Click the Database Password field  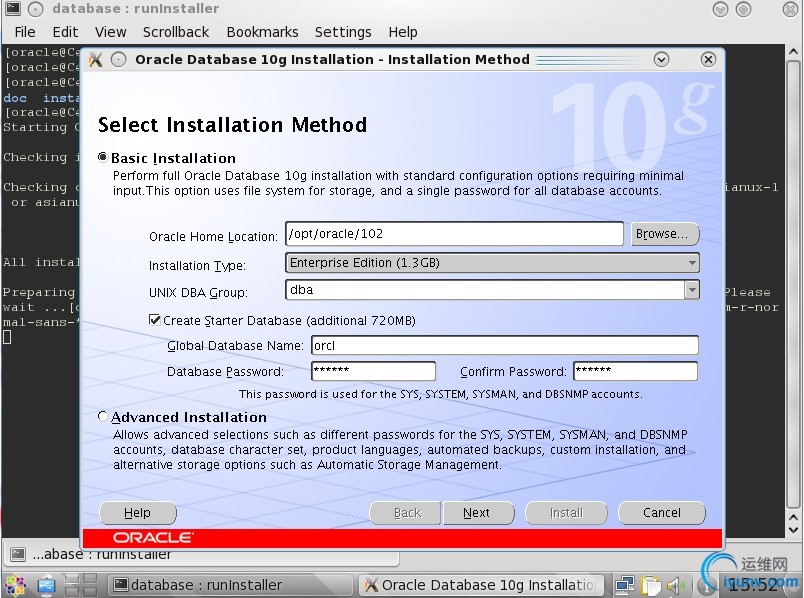tap(373, 371)
